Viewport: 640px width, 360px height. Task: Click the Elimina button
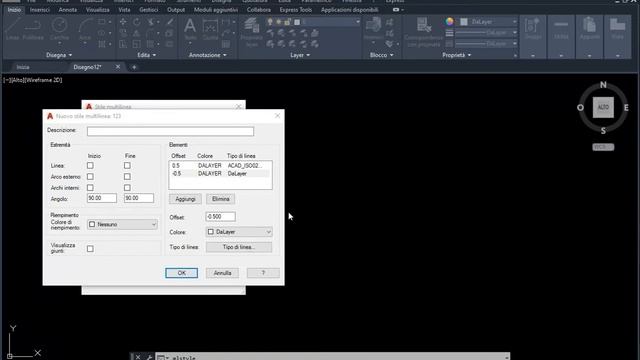coord(220,199)
